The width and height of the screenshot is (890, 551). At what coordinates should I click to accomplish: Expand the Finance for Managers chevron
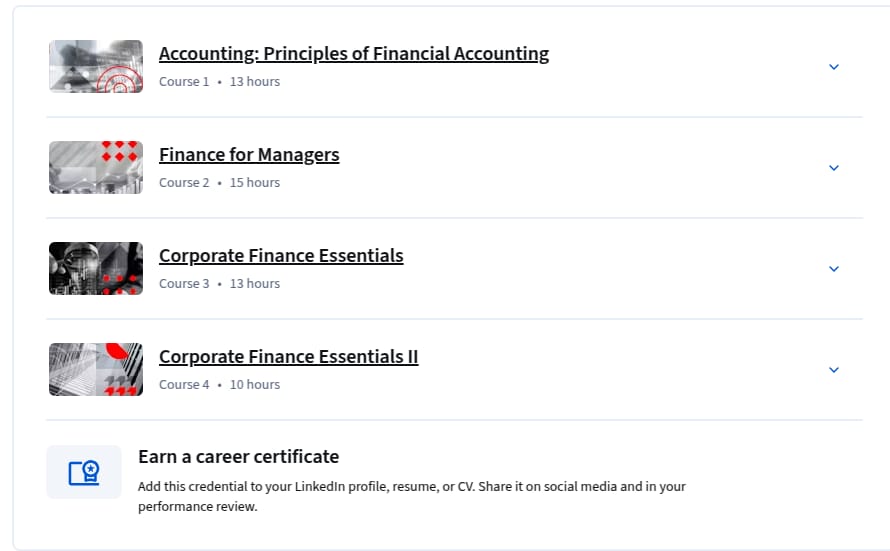click(x=834, y=168)
